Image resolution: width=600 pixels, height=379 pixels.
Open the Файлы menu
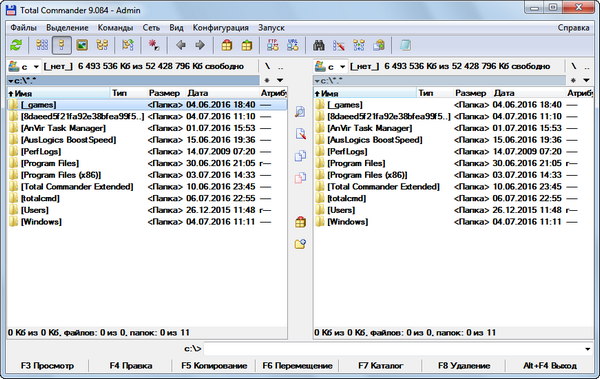click(x=24, y=28)
